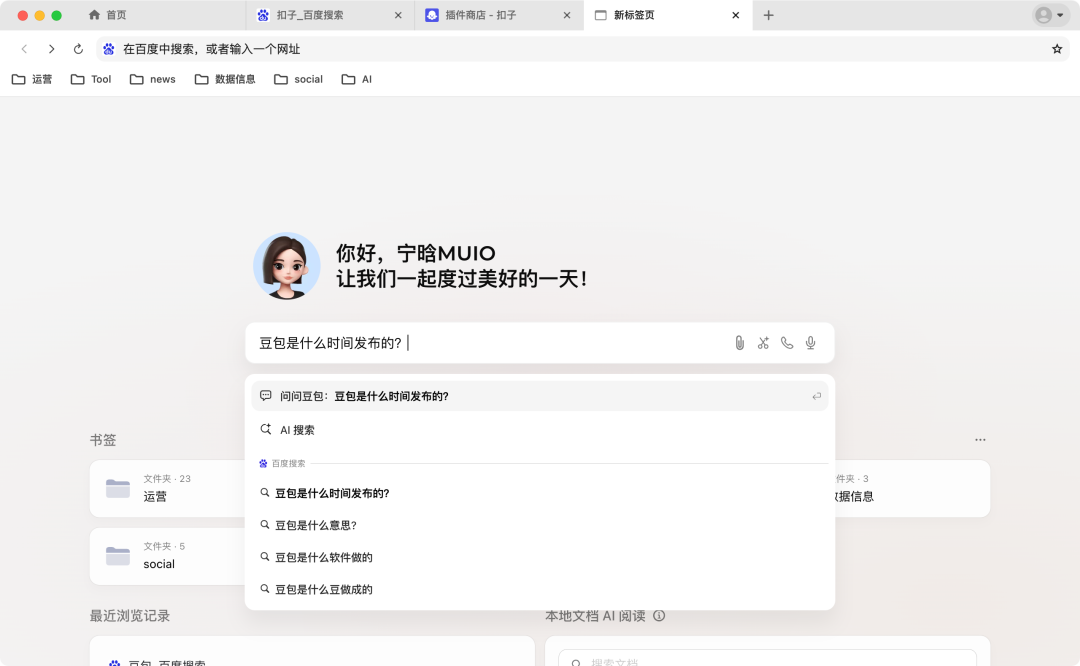Bookmark this page with the star icon
Viewport: 1080px width, 666px height.
point(1056,48)
